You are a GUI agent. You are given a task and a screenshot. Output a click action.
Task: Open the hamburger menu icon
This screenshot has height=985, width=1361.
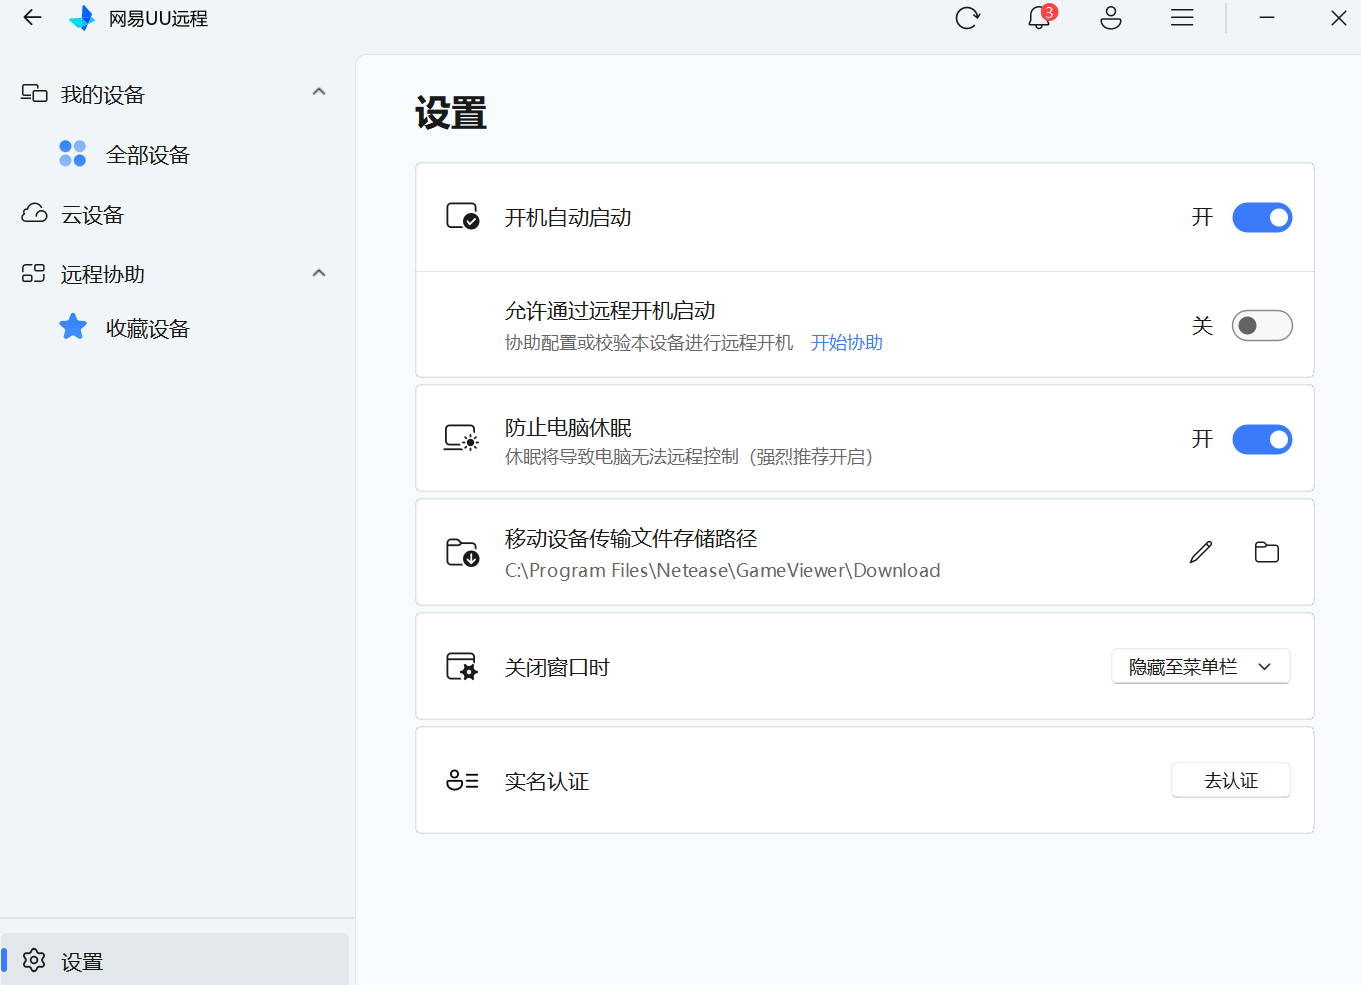coord(1182,18)
